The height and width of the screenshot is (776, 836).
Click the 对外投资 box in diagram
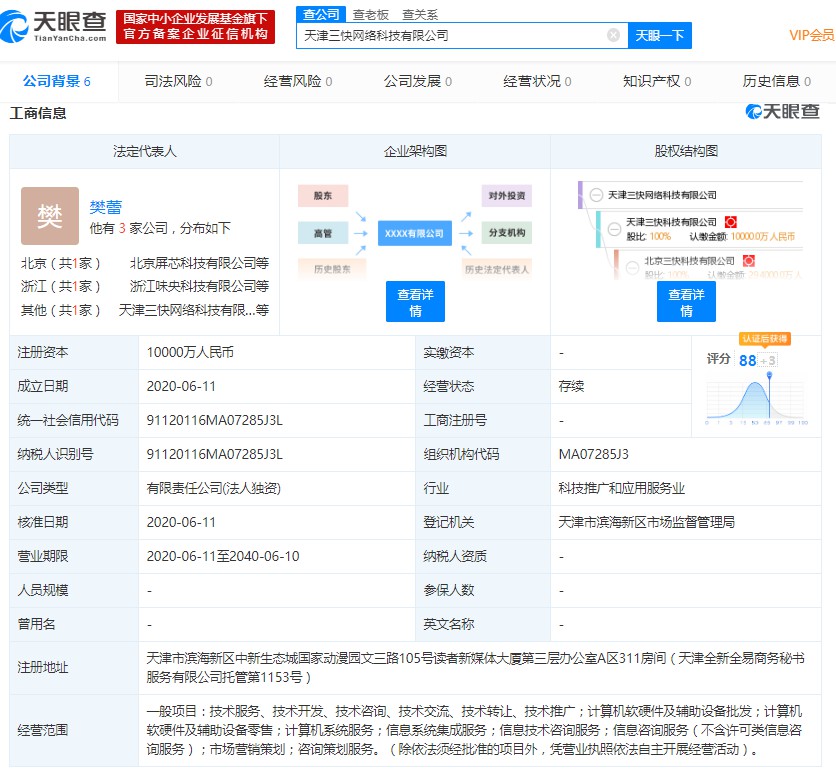tap(507, 196)
